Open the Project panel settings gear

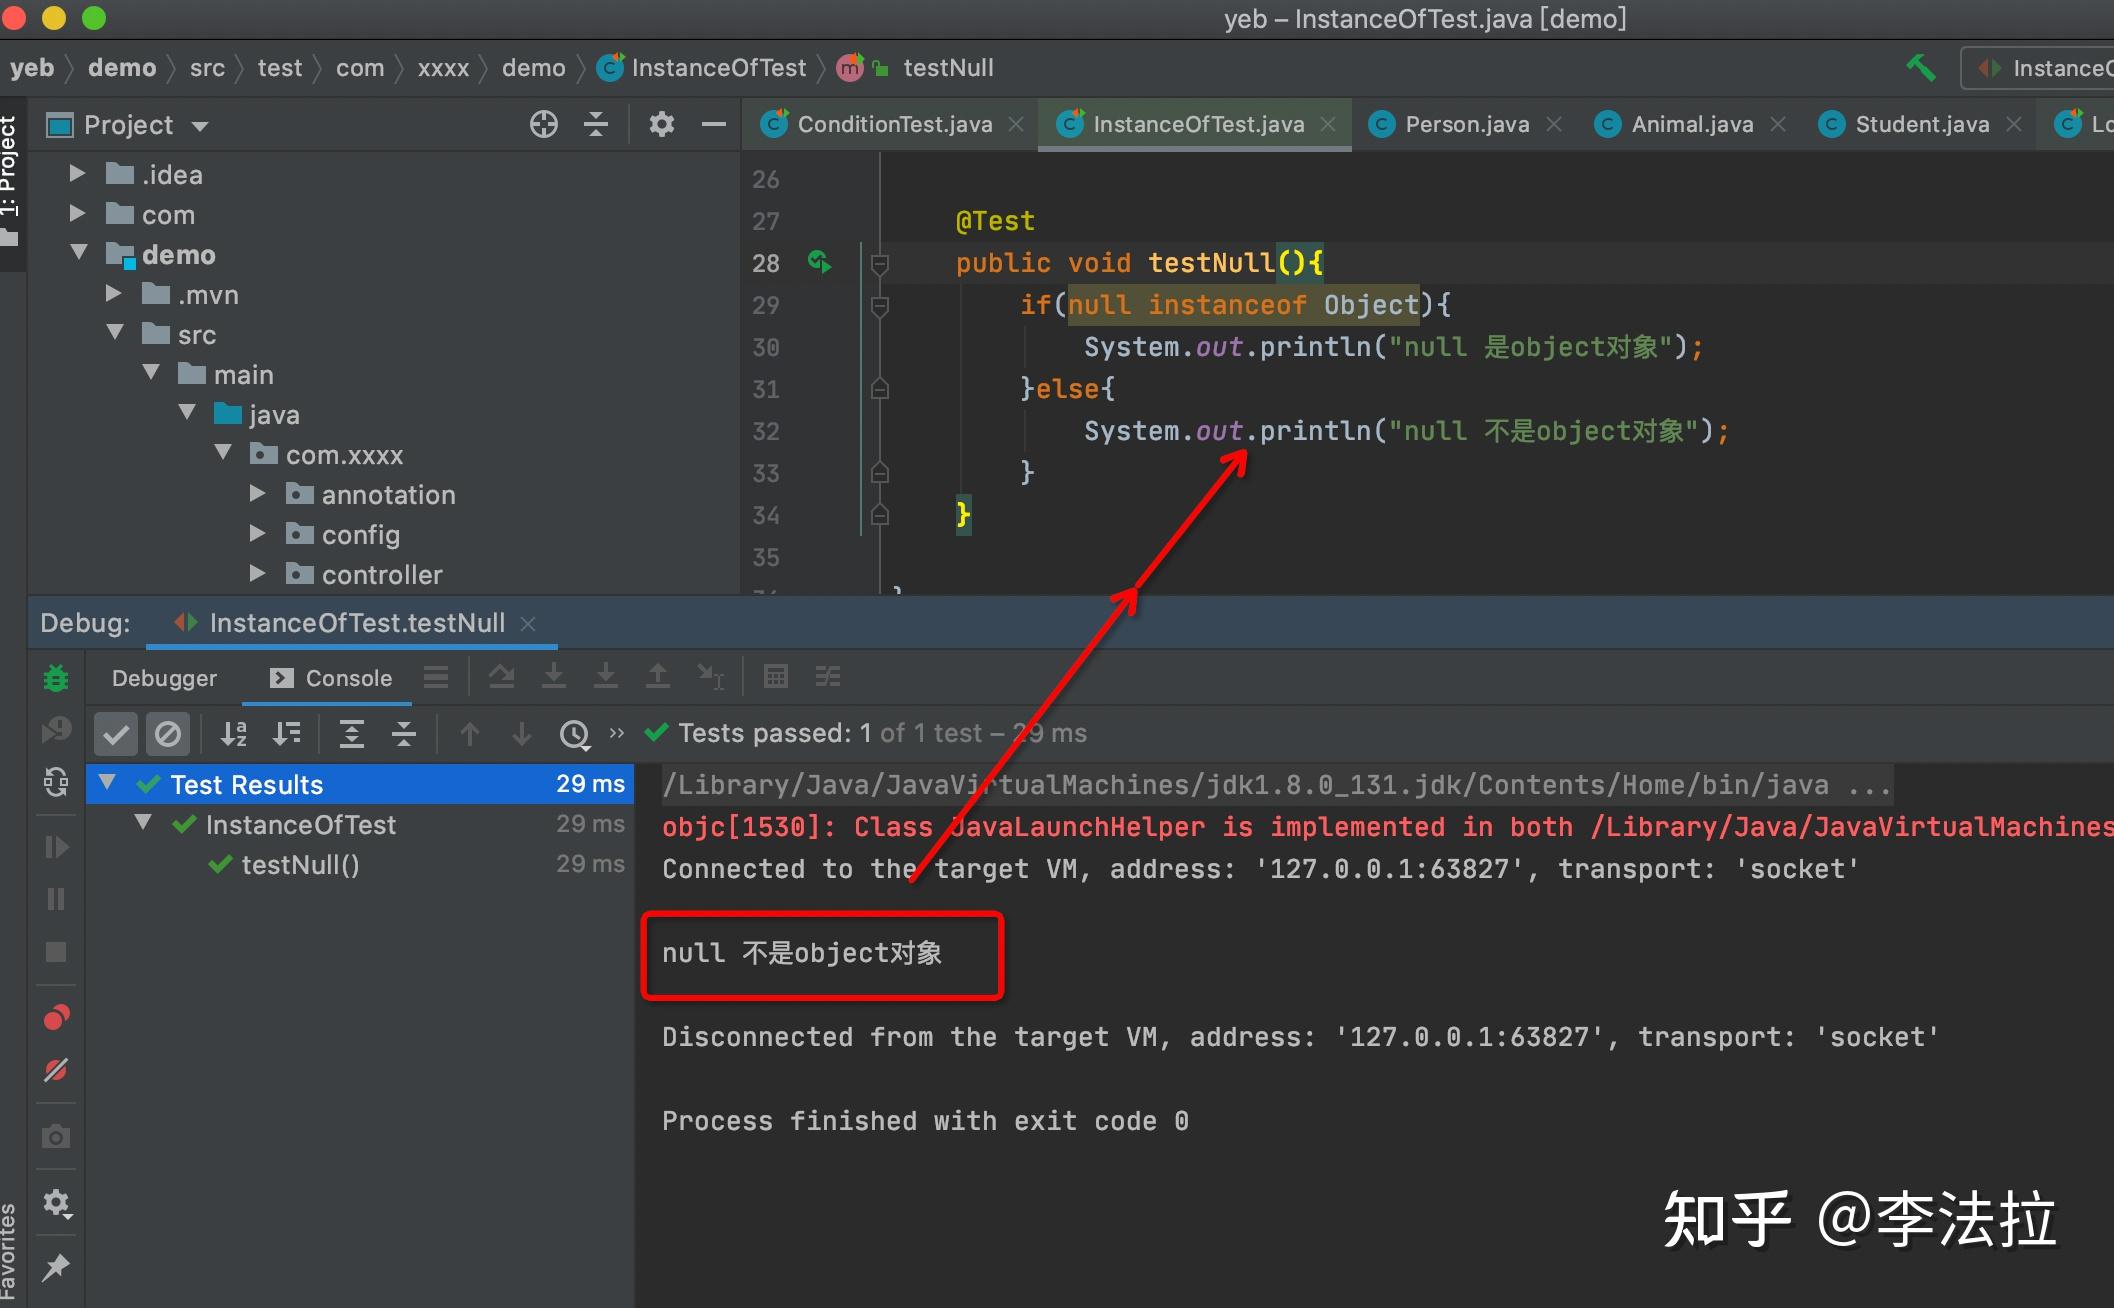tap(661, 124)
